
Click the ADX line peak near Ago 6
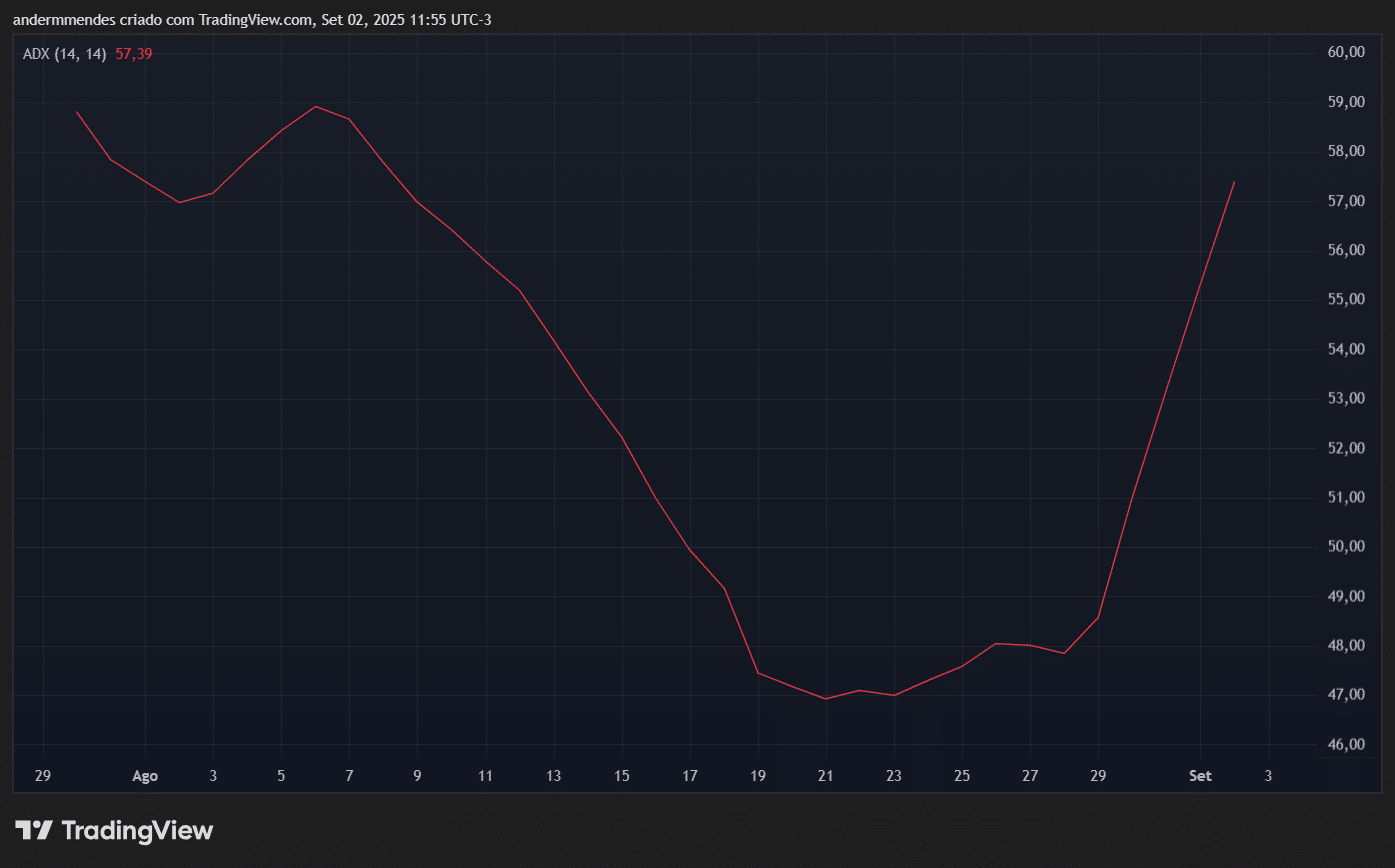click(x=316, y=106)
